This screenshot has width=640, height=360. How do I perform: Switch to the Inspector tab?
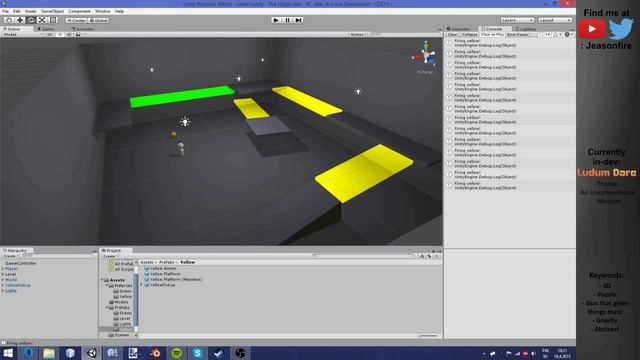(x=459, y=29)
